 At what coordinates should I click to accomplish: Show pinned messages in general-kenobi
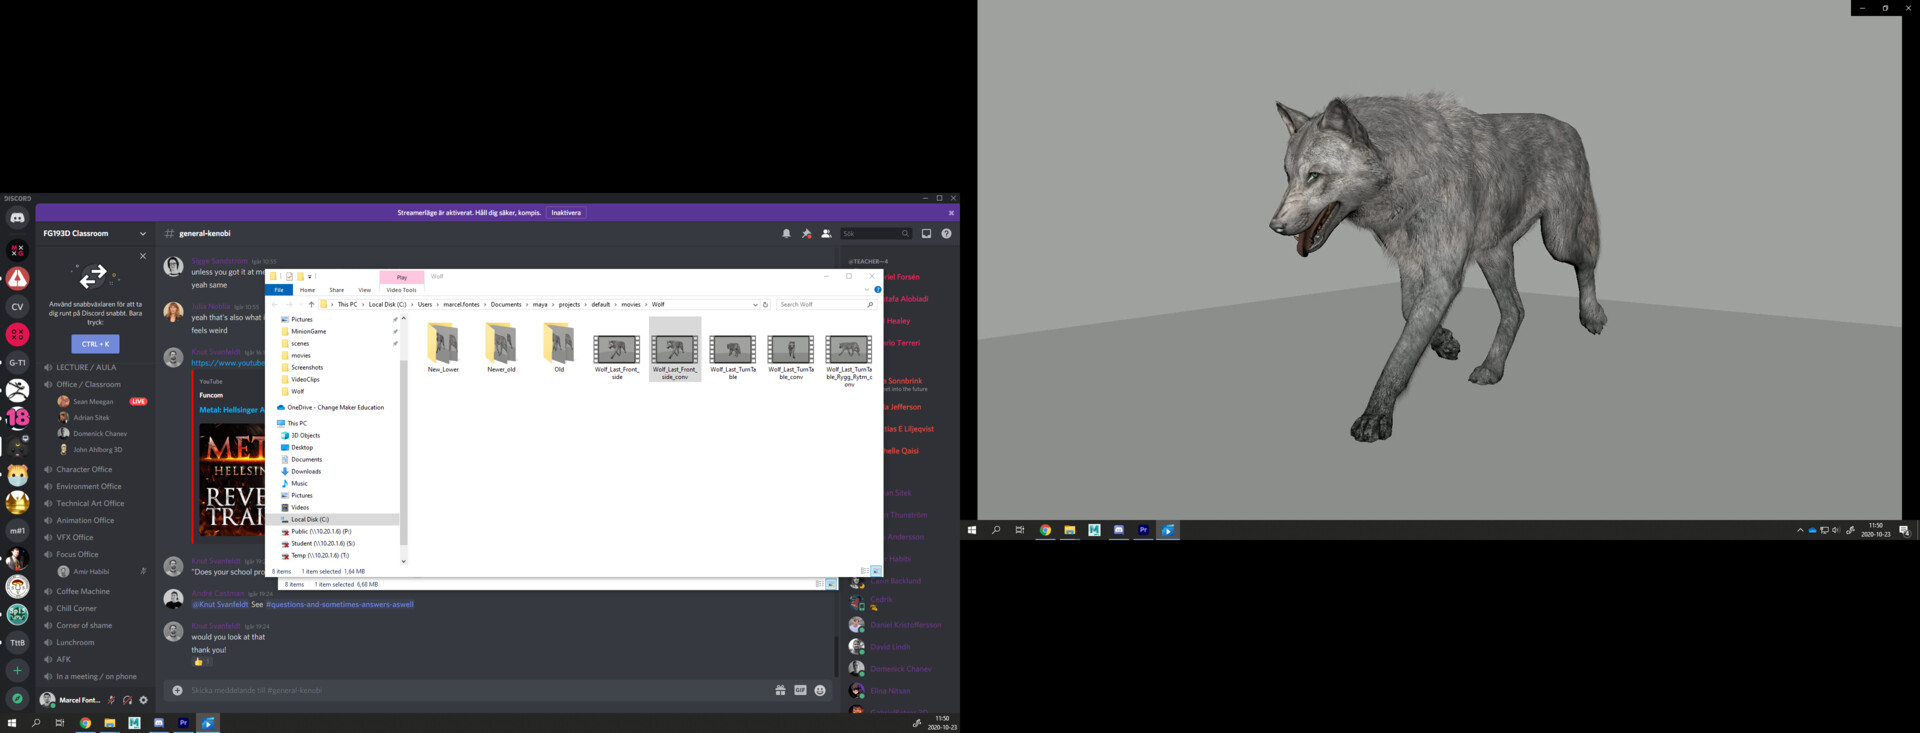point(806,233)
